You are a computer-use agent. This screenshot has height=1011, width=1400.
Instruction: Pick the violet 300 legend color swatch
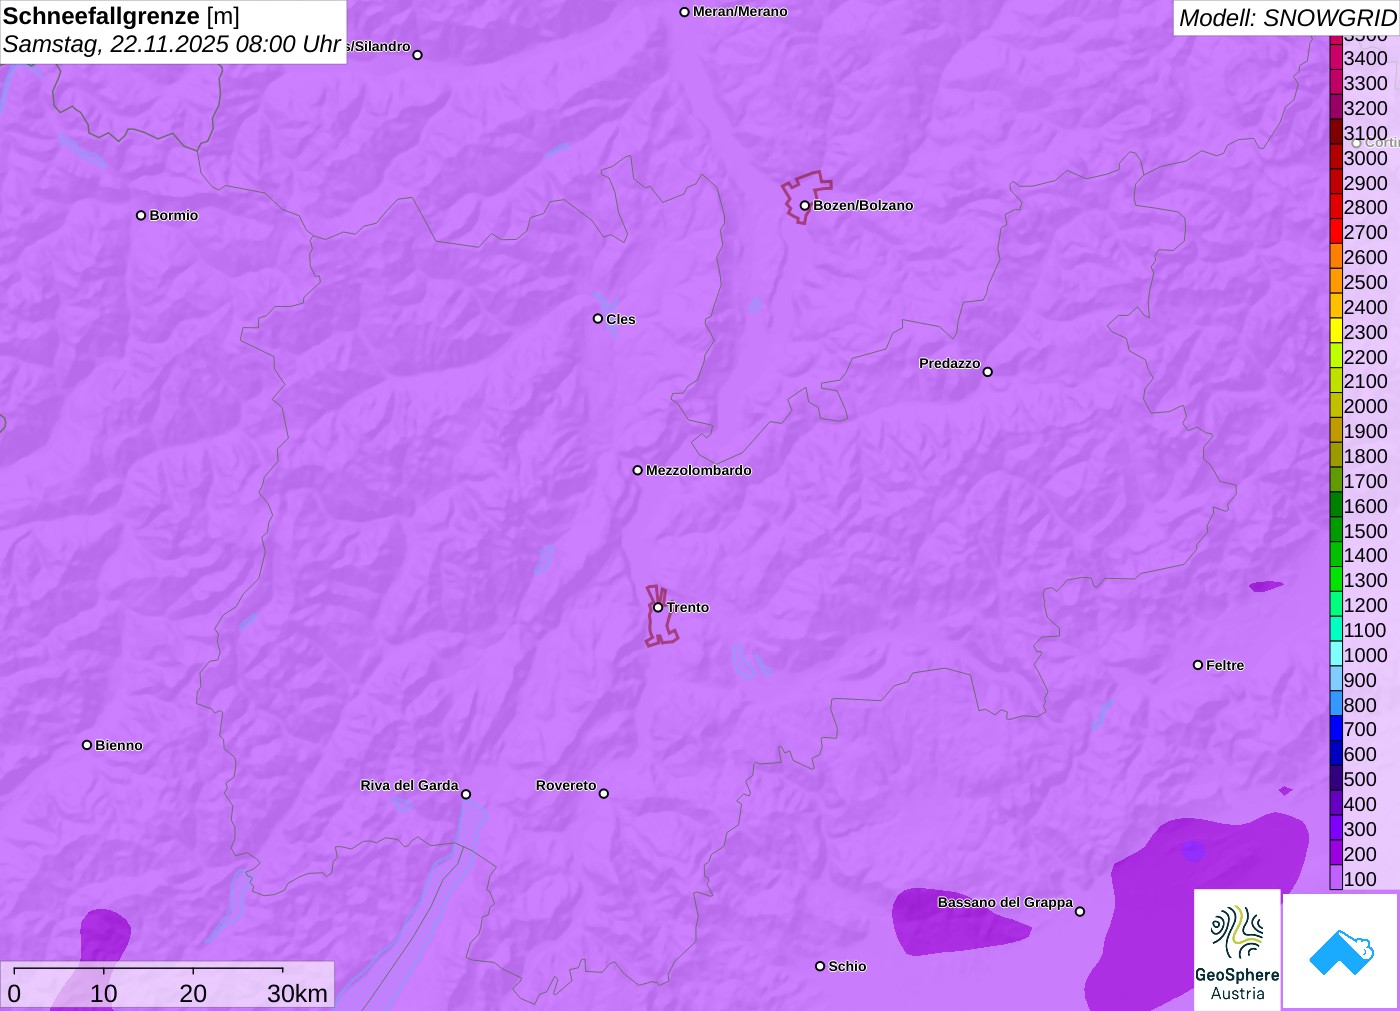click(1336, 829)
